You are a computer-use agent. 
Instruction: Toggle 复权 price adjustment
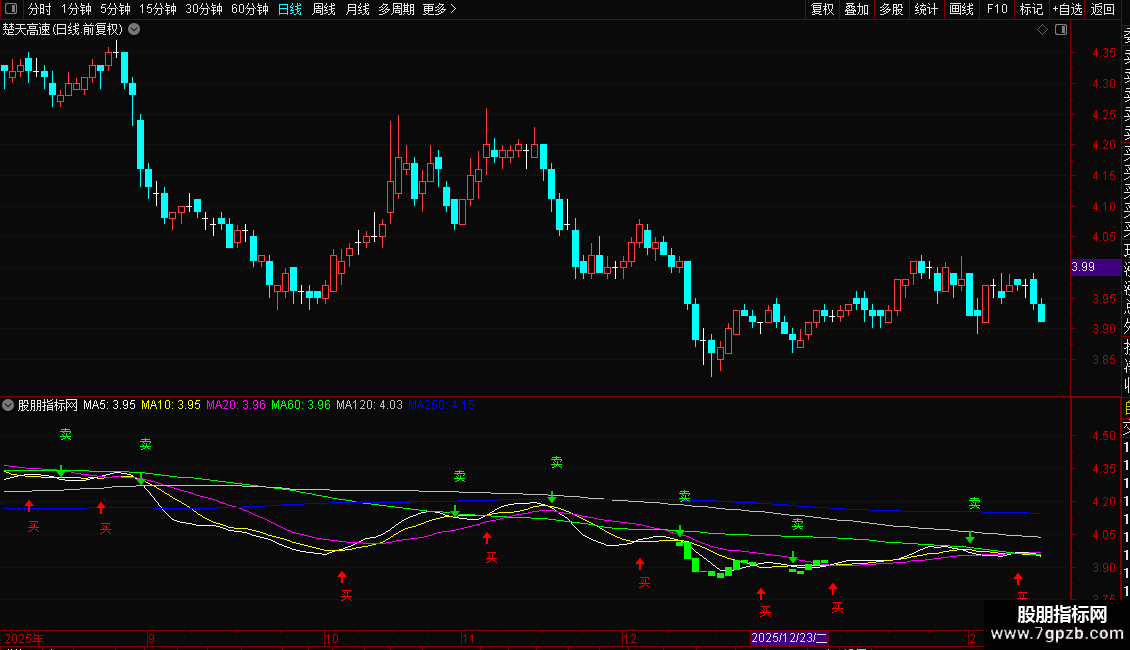tap(822, 10)
